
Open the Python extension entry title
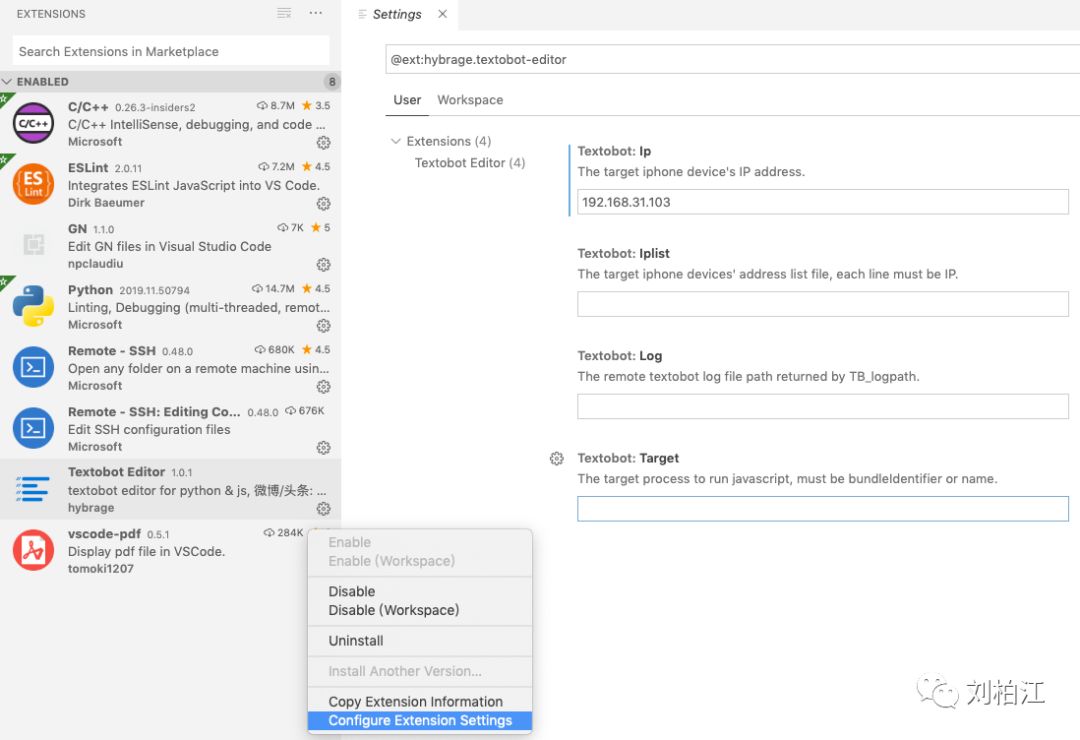90,289
